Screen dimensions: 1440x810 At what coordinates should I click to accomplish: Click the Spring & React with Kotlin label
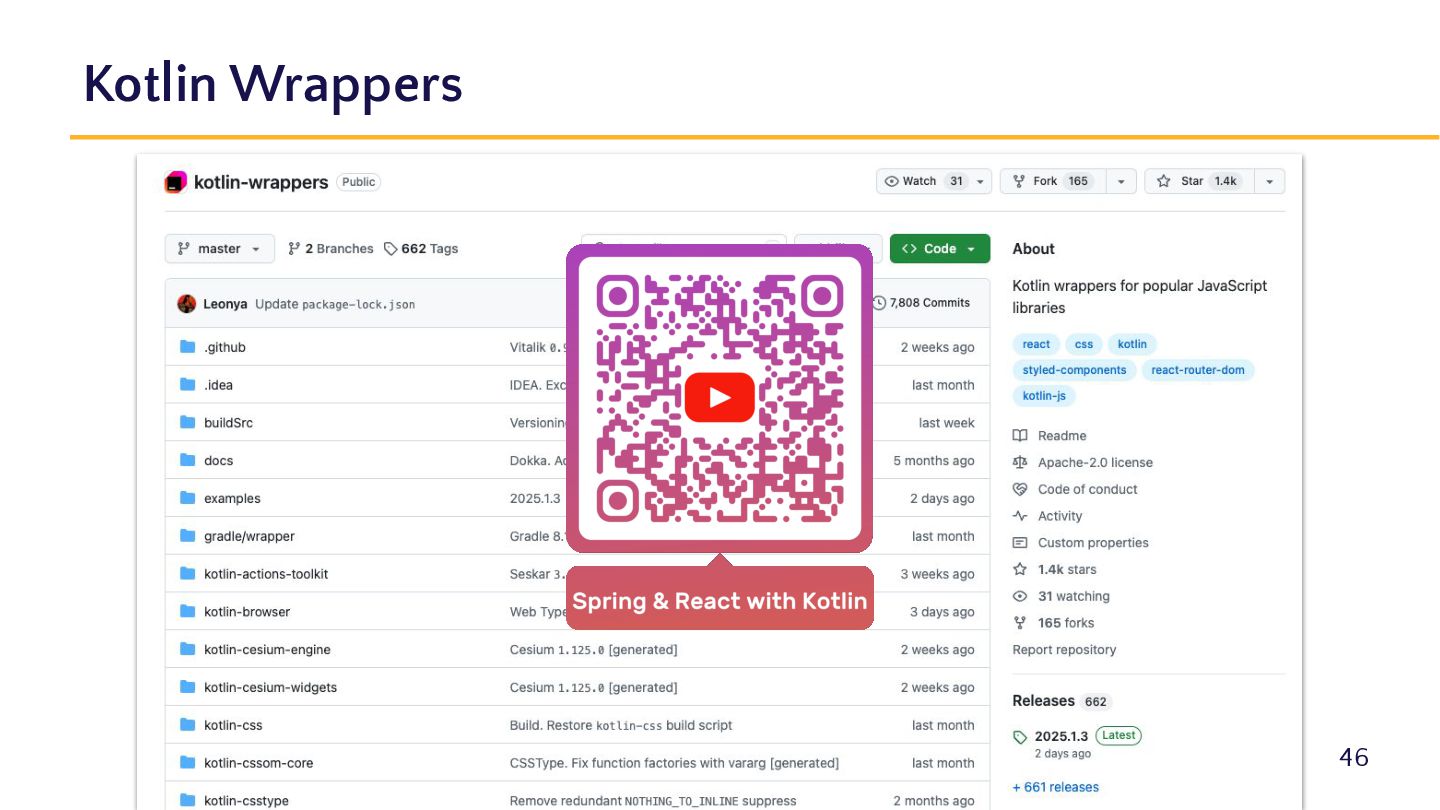(720, 601)
